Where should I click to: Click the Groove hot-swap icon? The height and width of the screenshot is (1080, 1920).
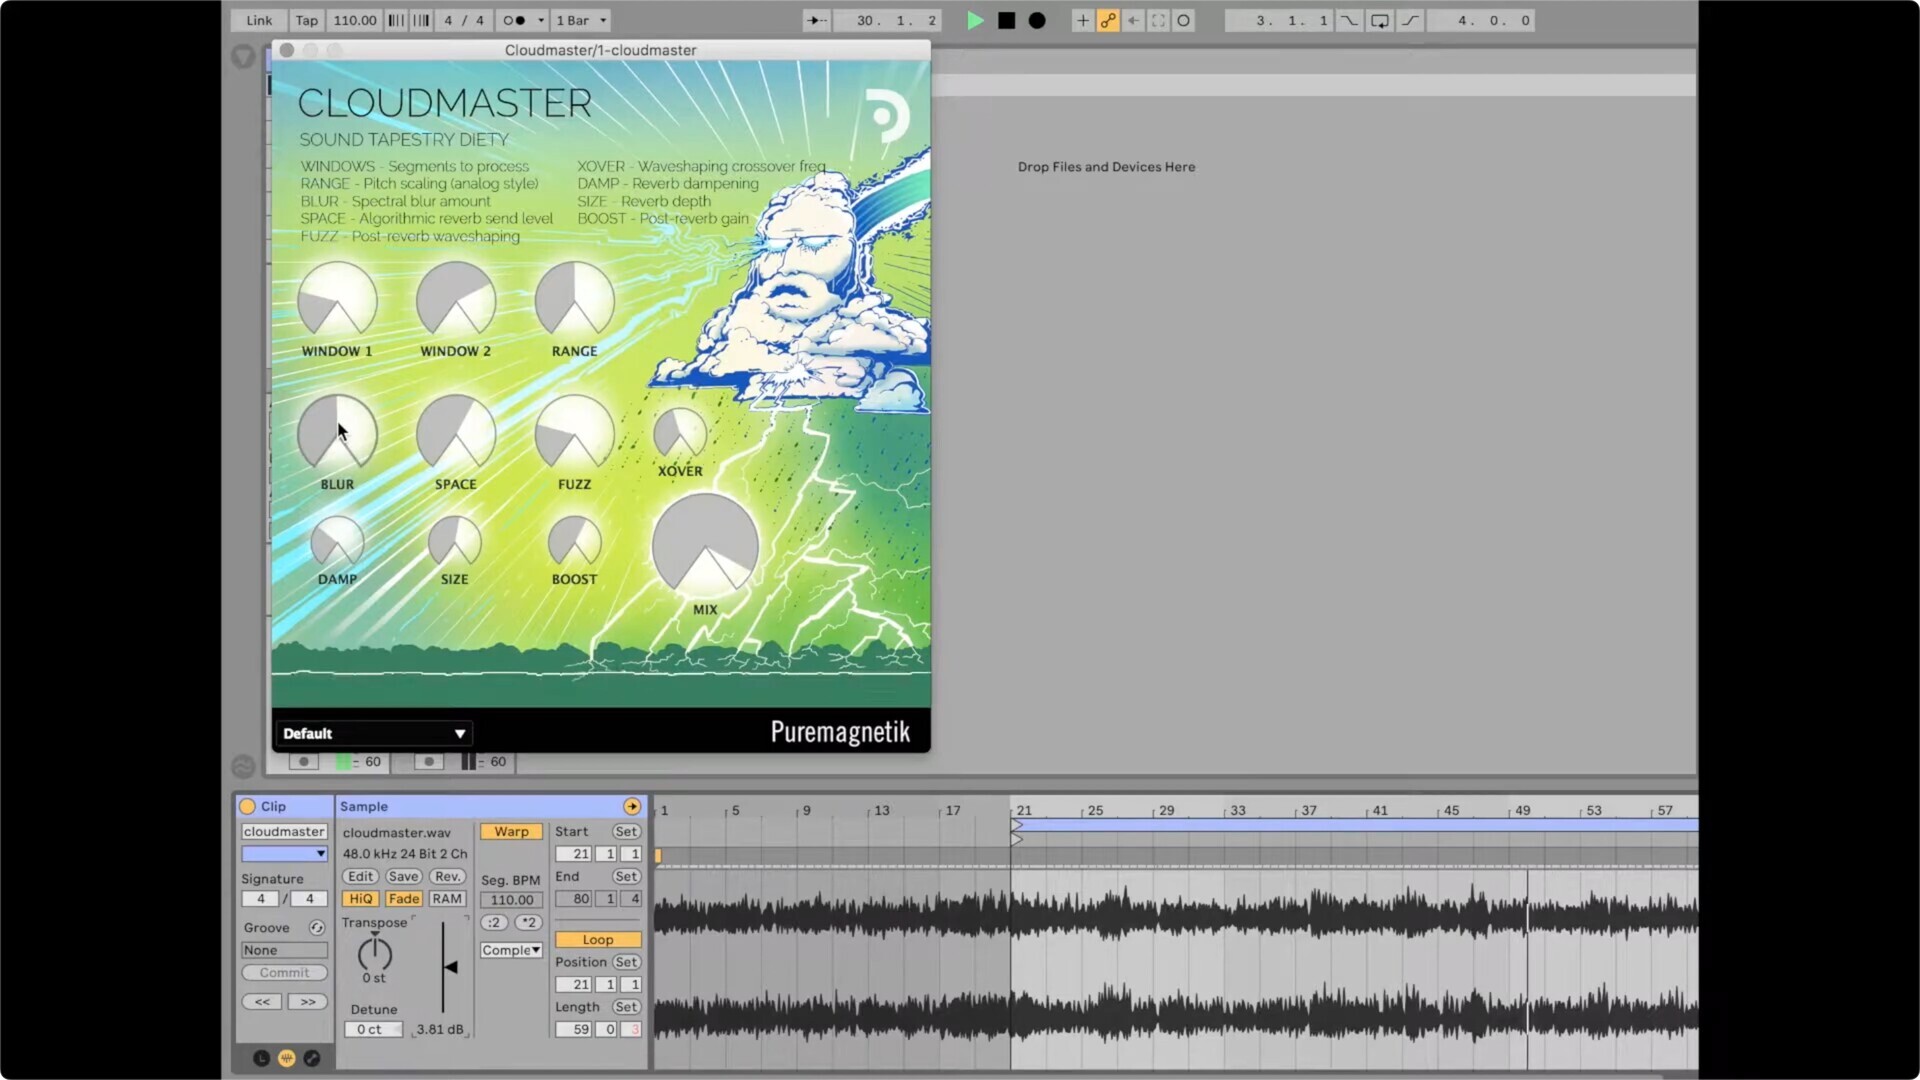(x=317, y=927)
